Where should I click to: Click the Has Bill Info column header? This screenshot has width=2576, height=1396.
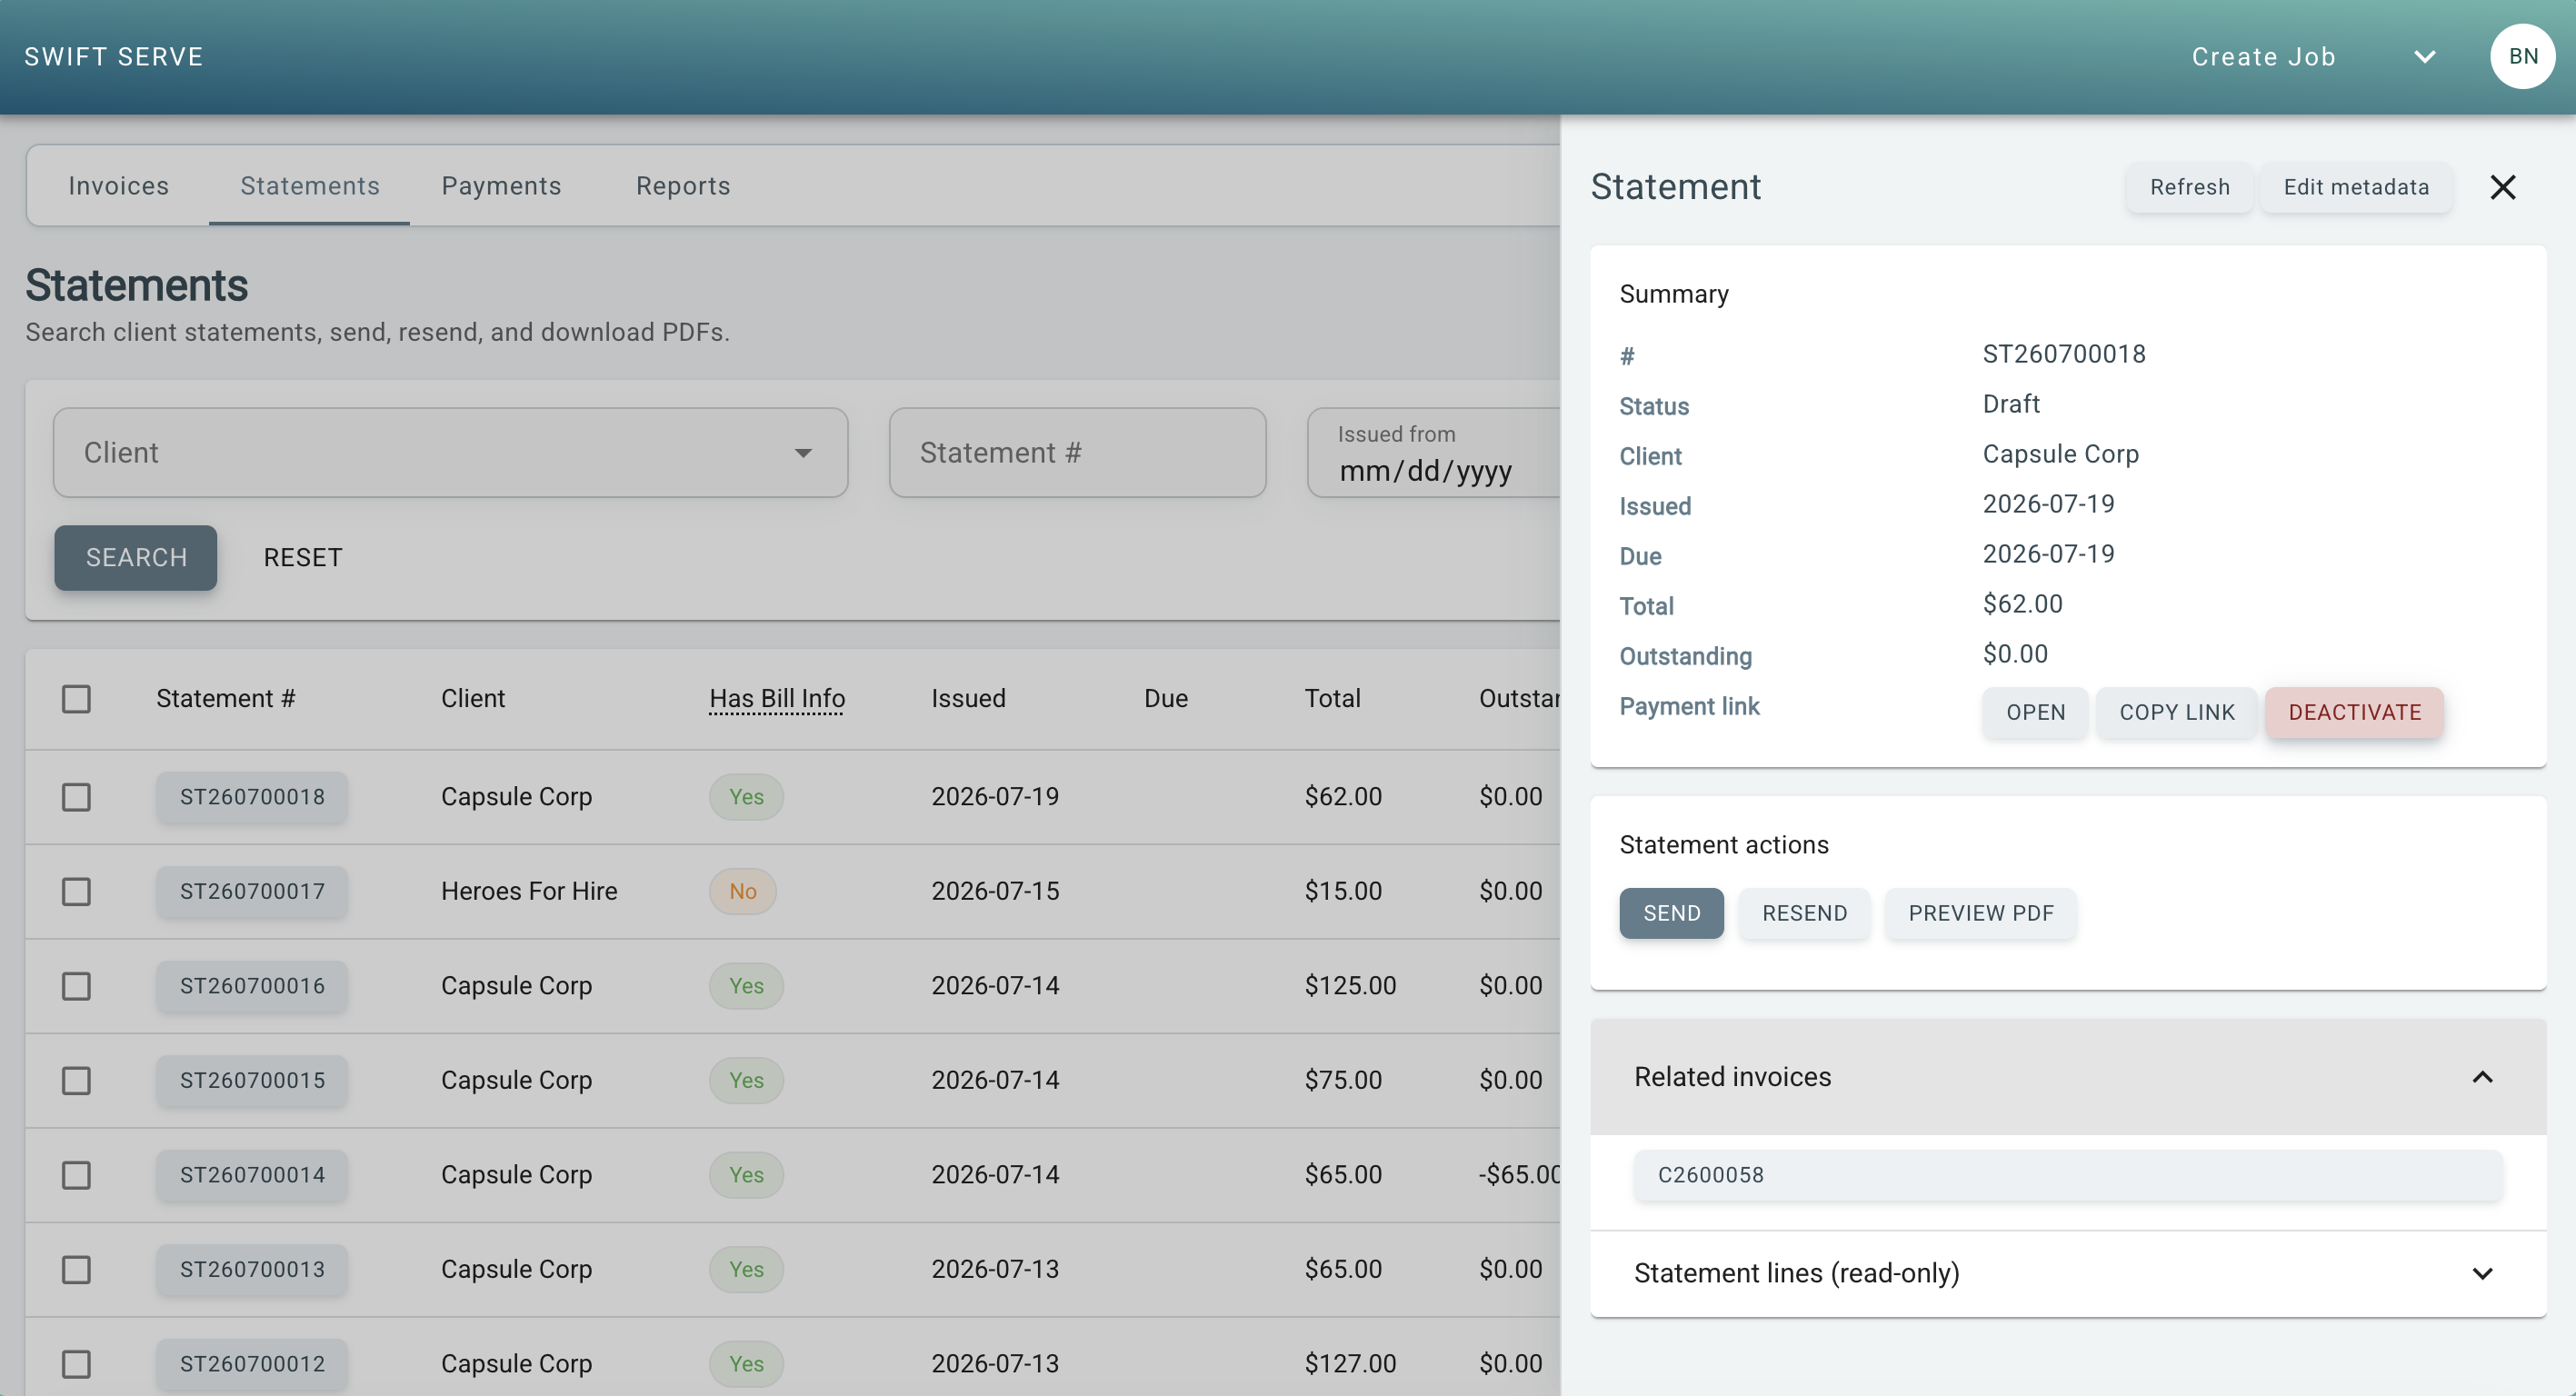coord(777,699)
